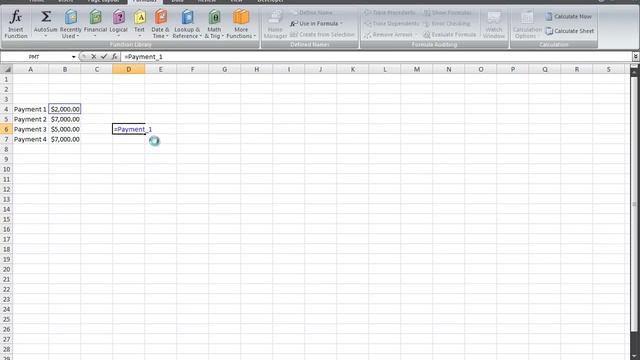Select the $7,000.00 cell beside Payment 4
The image size is (640, 360).
tap(64, 139)
